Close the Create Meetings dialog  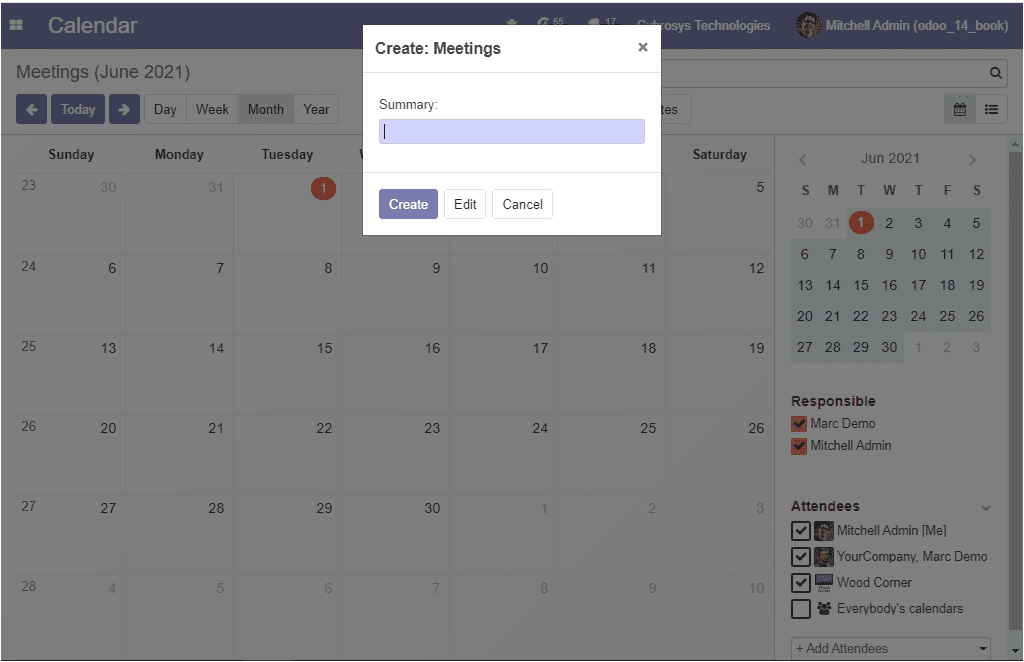[642, 47]
